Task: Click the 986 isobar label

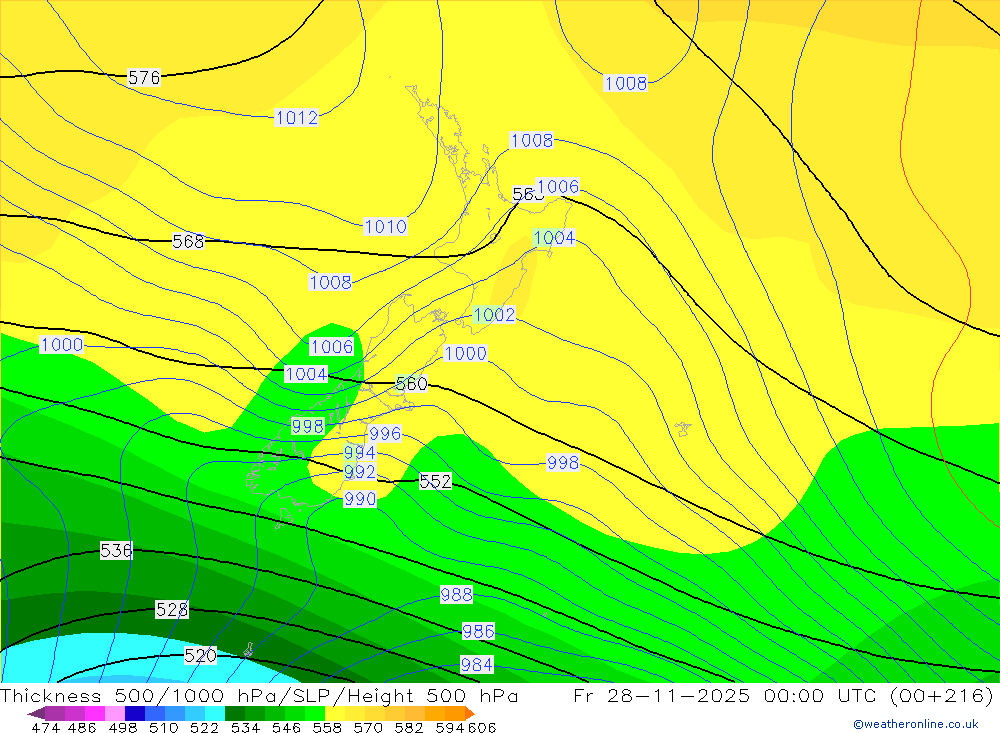Action: tap(478, 631)
